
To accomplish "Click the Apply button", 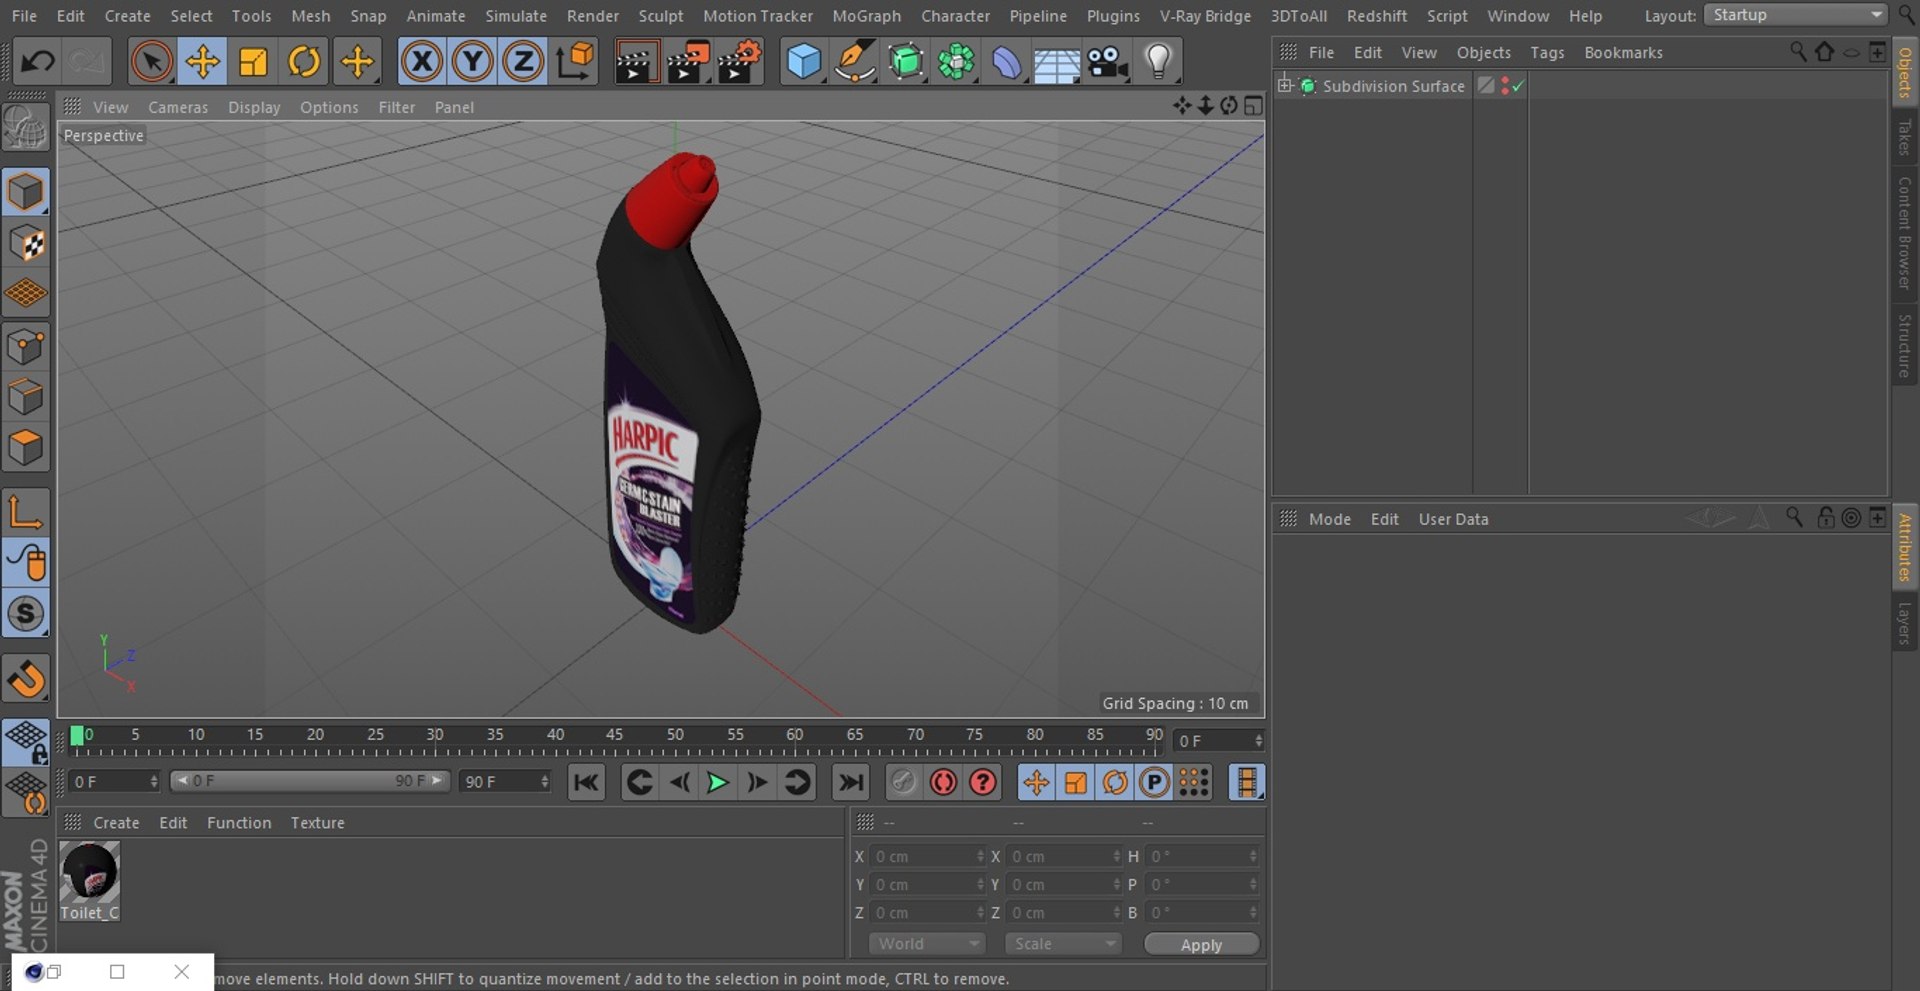I will click(1201, 945).
